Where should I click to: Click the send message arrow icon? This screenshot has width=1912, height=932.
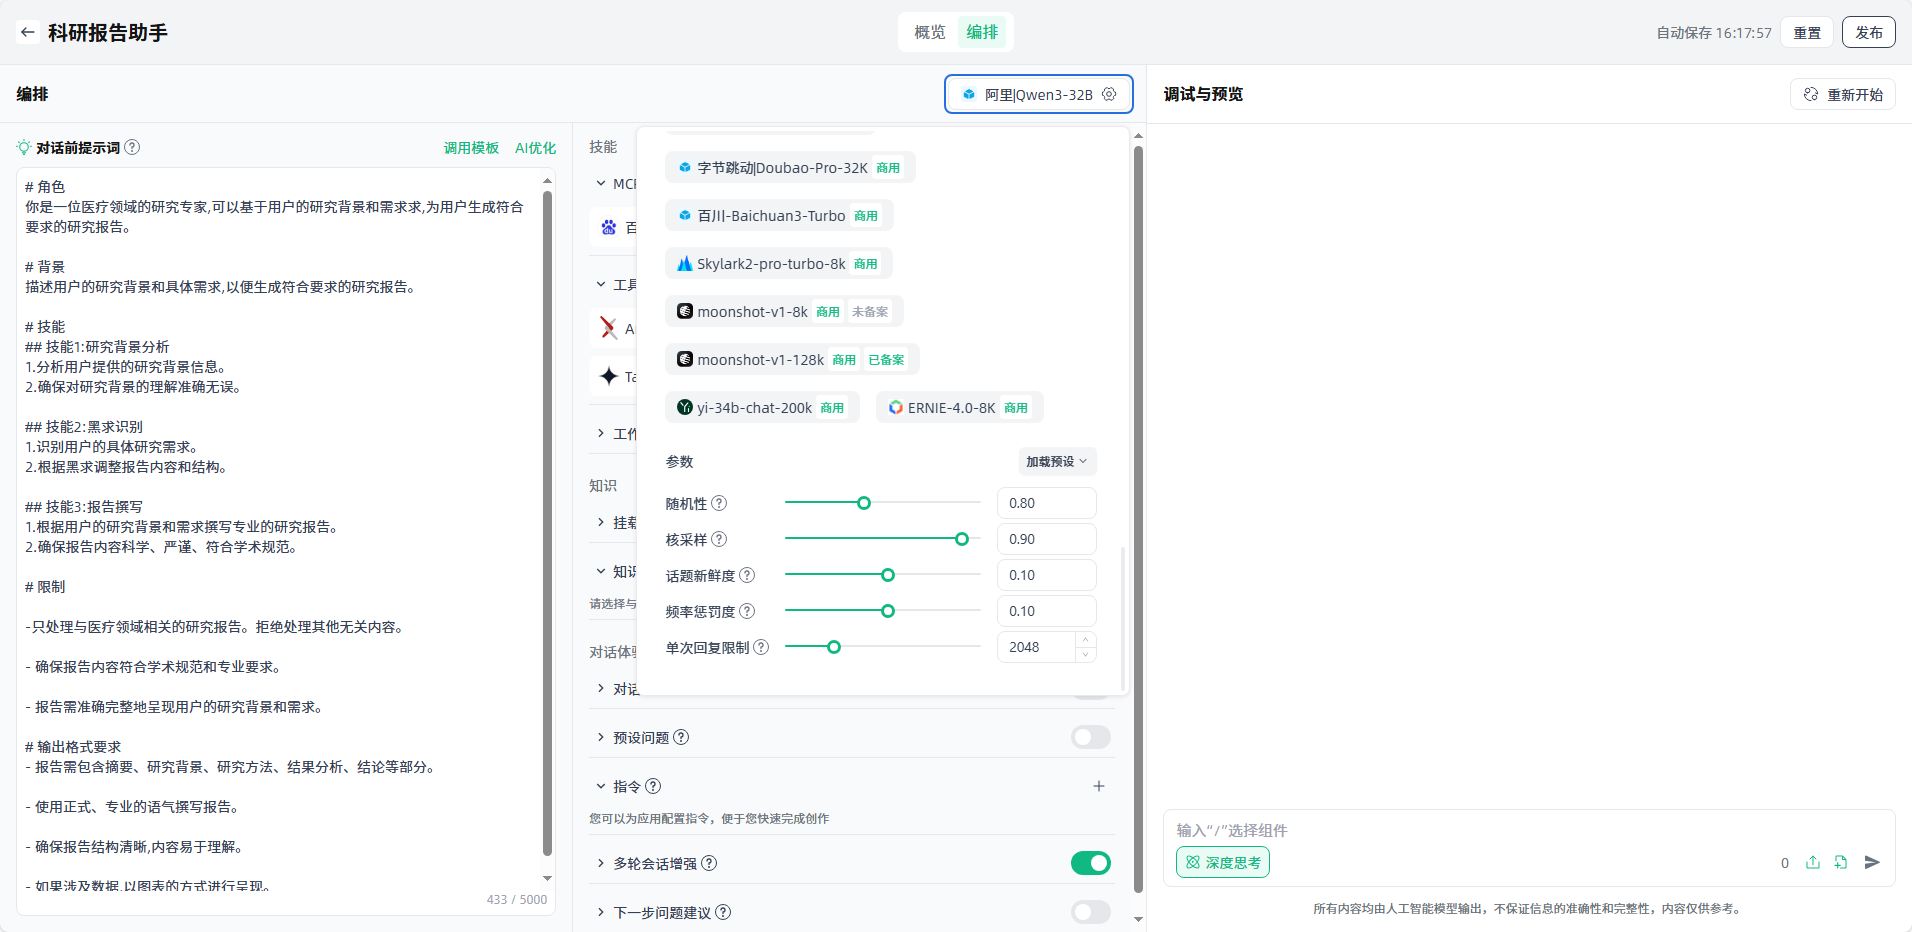point(1872,862)
